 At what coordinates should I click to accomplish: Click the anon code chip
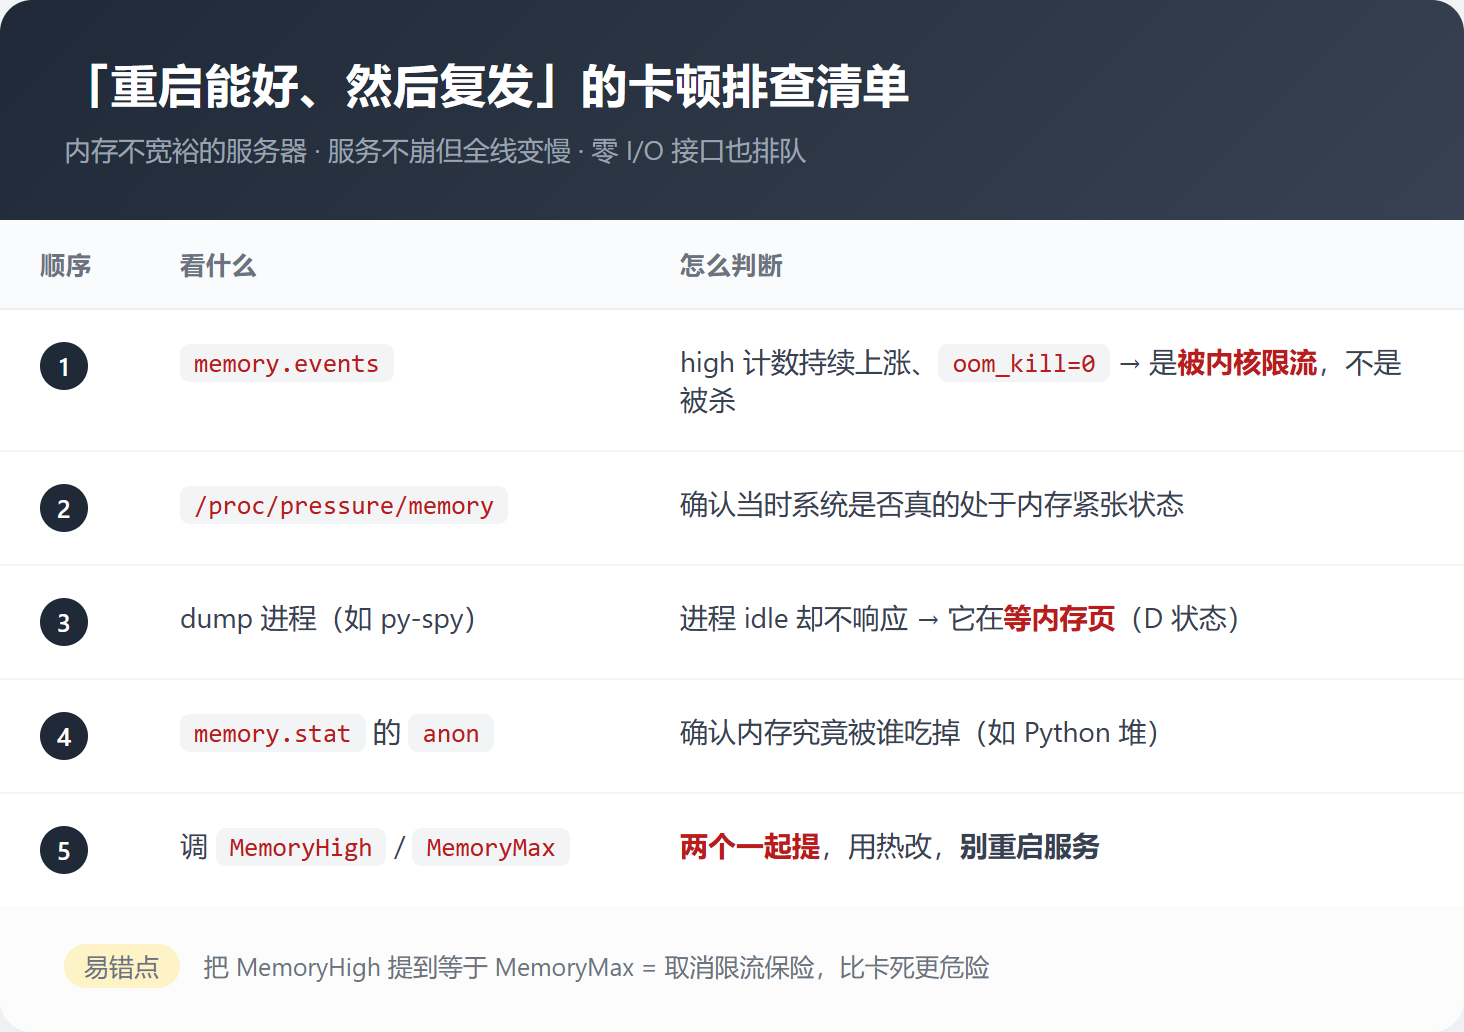451,733
